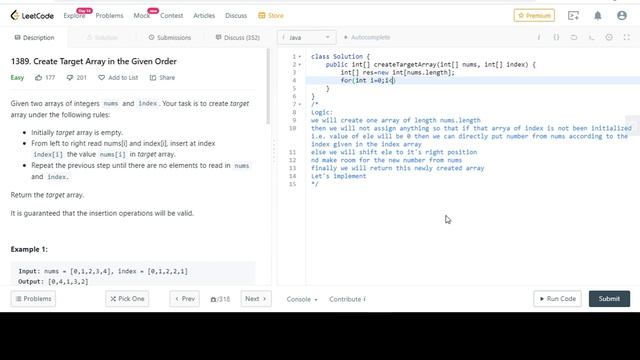
Task: Click the panel splitter handle
Action: pyautogui.click(x=274, y=151)
